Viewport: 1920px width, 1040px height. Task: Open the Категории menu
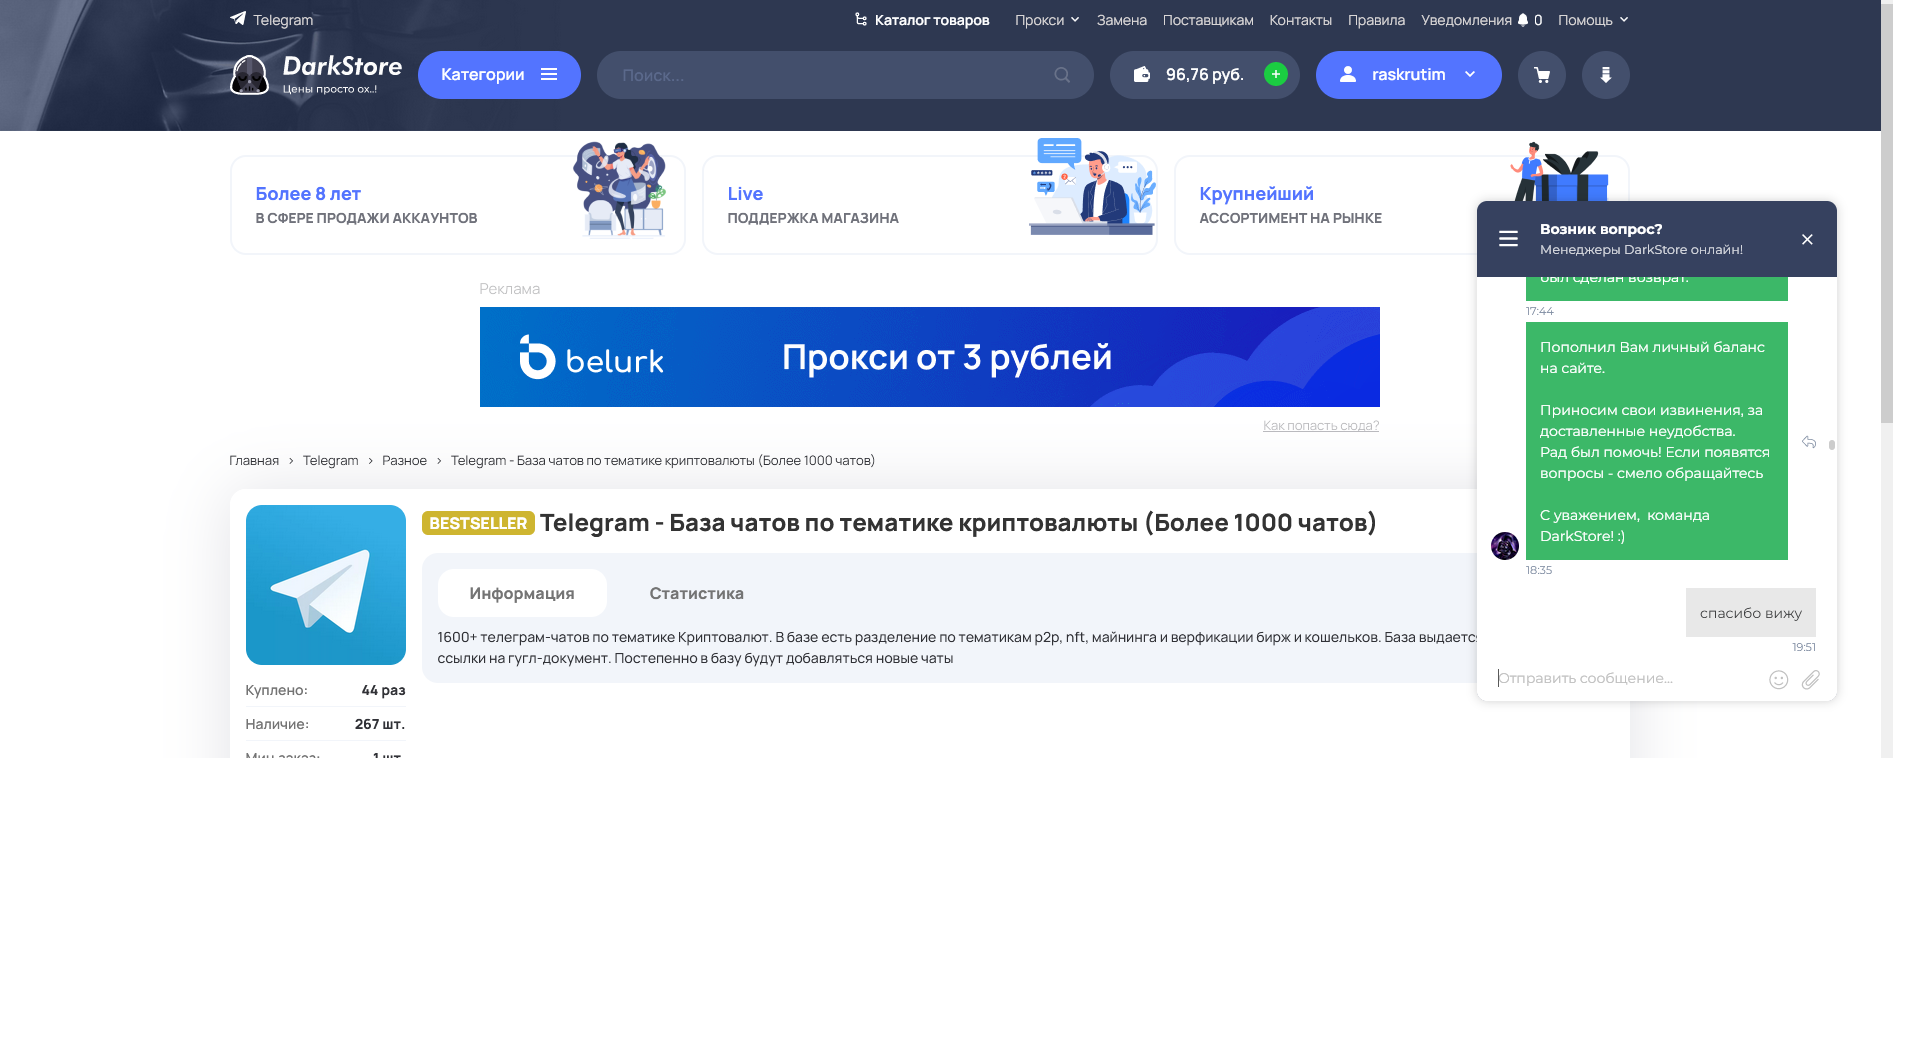pos(499,75)
